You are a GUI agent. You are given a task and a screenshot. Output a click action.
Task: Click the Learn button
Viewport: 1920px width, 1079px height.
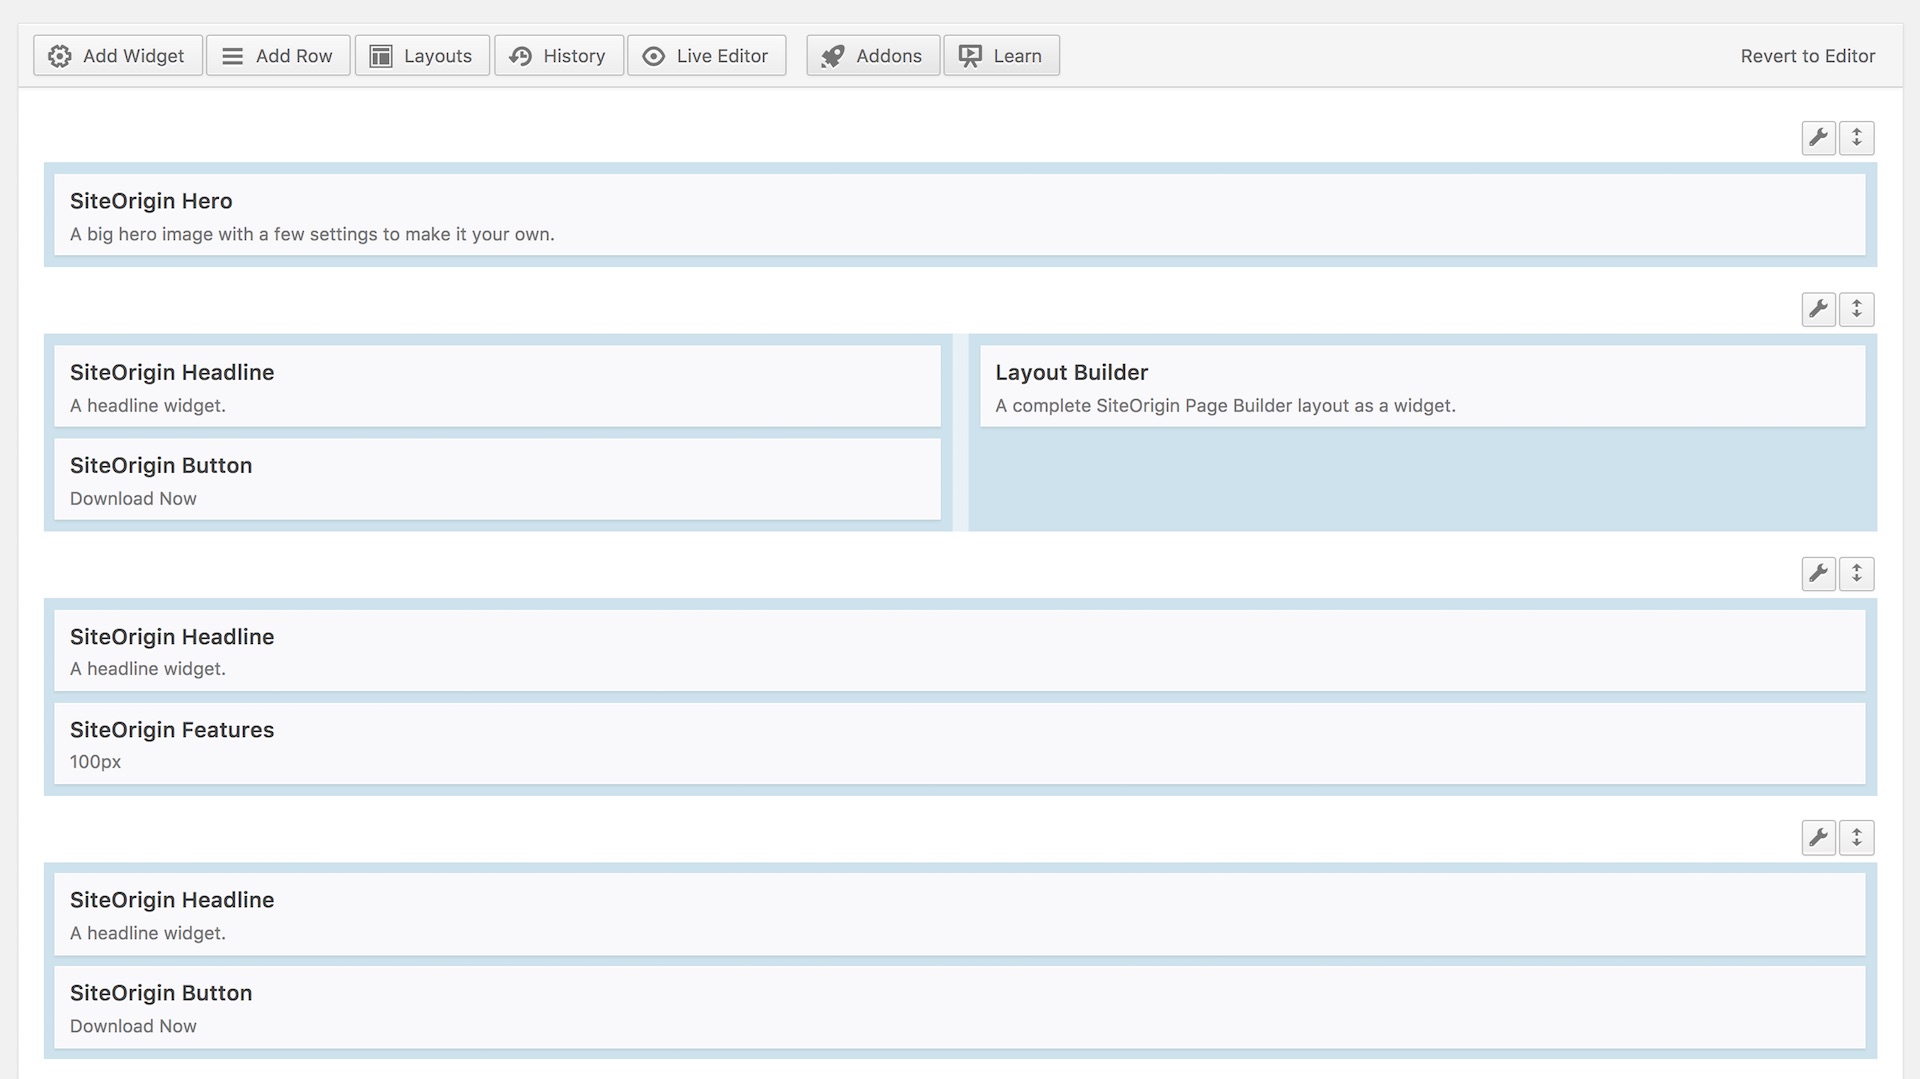click(x=1000, y=55)
